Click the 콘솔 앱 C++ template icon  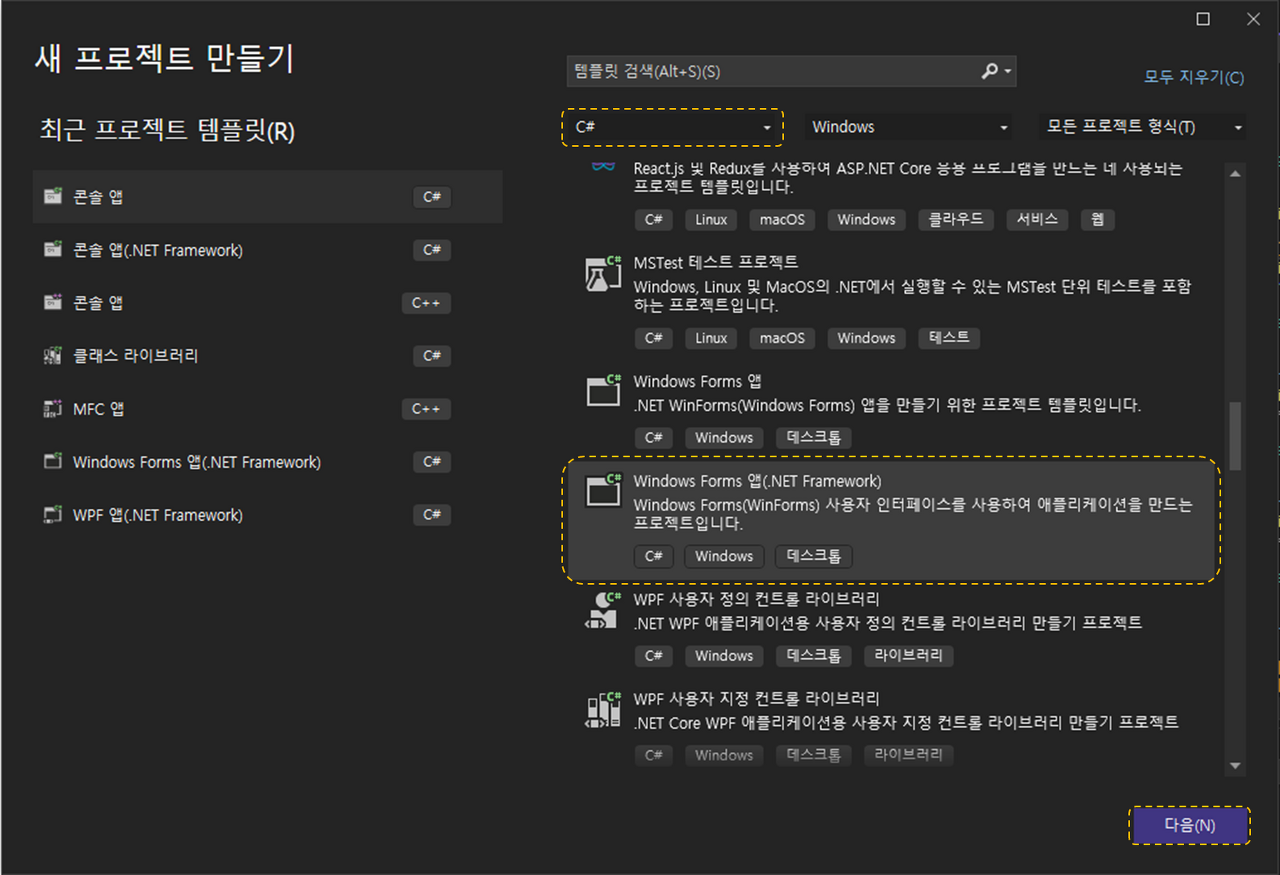tap(53, 303)
